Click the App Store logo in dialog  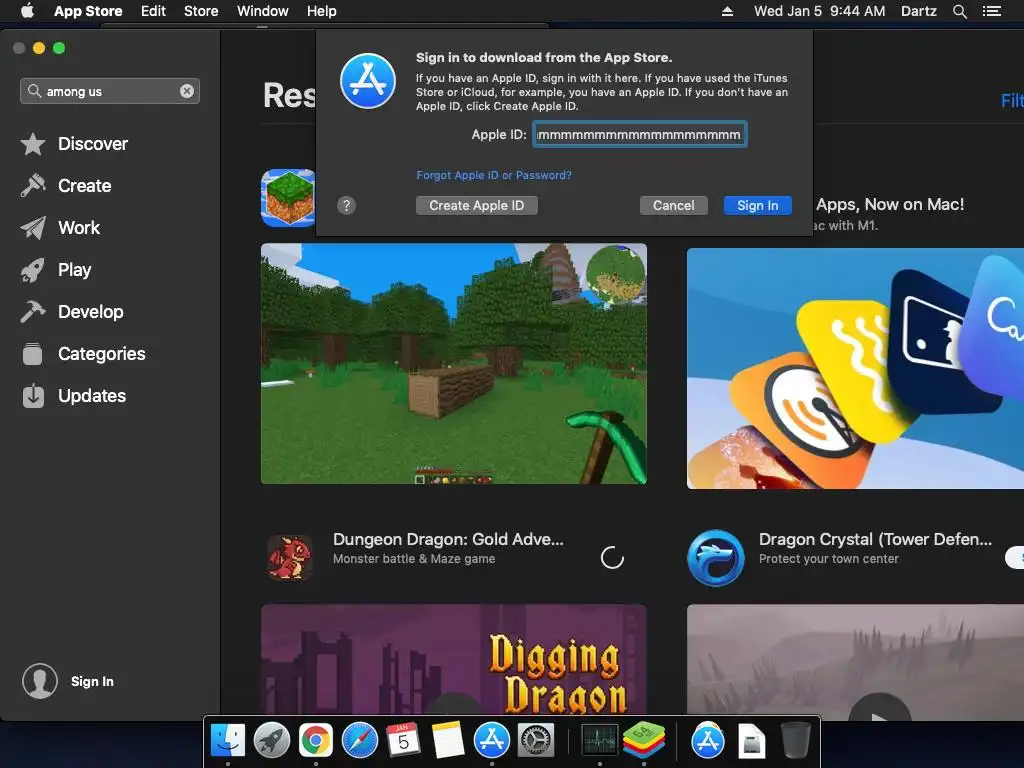click(368, 81)
